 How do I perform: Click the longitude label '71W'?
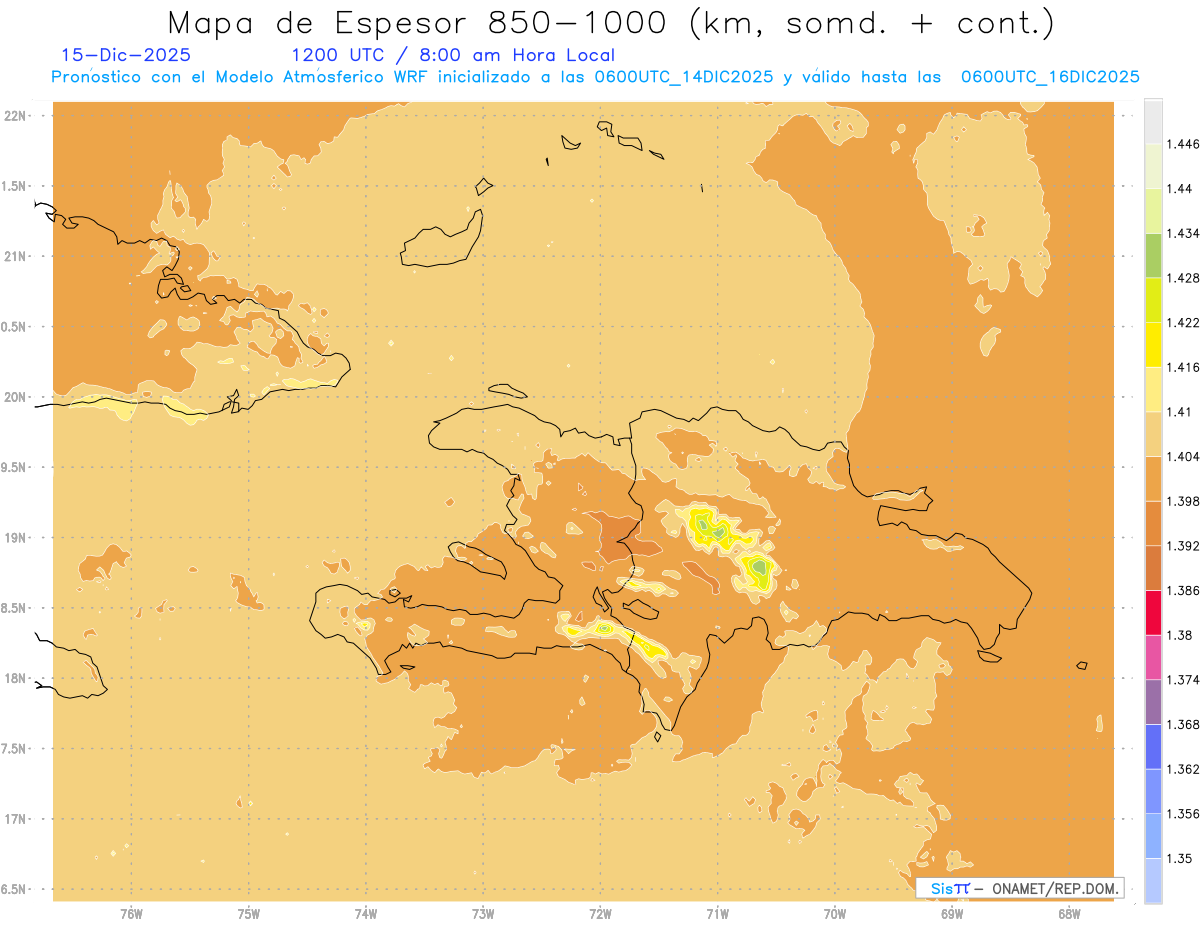point(718,913)
